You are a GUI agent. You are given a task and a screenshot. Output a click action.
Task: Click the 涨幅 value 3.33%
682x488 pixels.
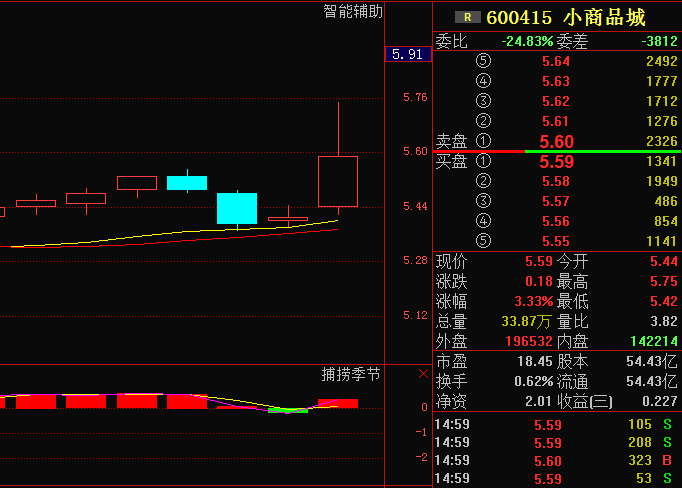coord(534,301)
